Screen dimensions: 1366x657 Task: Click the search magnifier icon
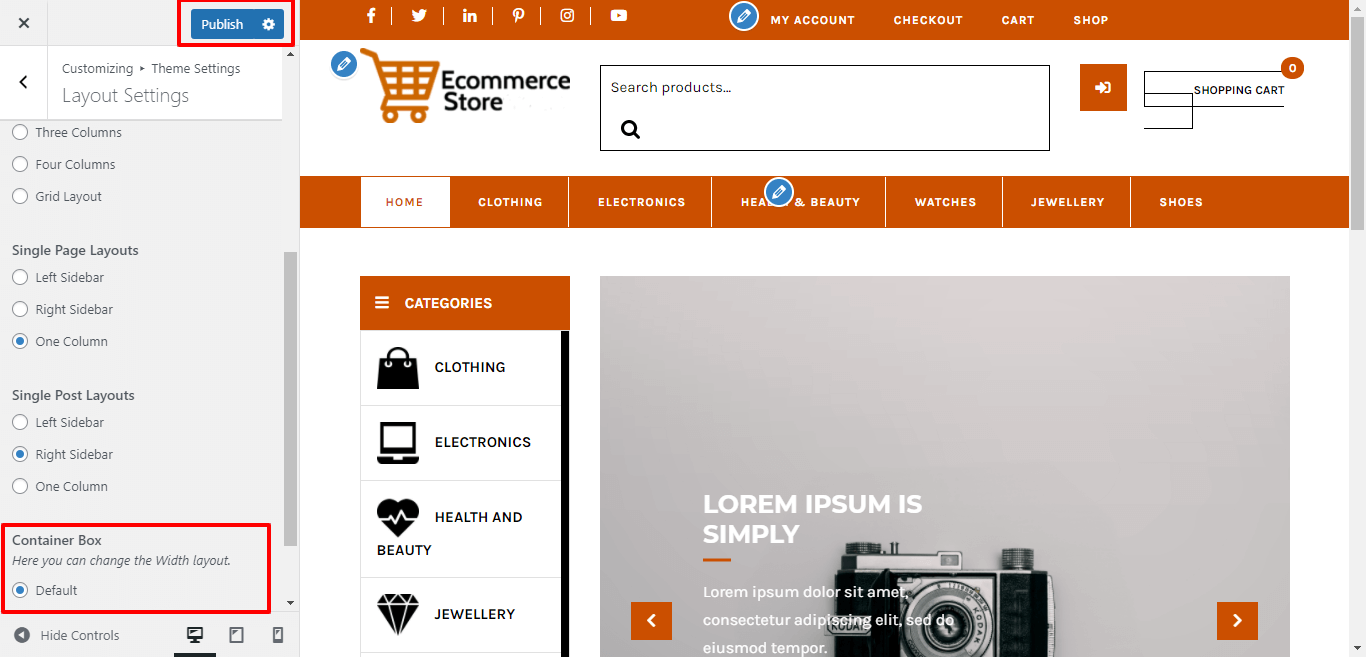[630, 129]
